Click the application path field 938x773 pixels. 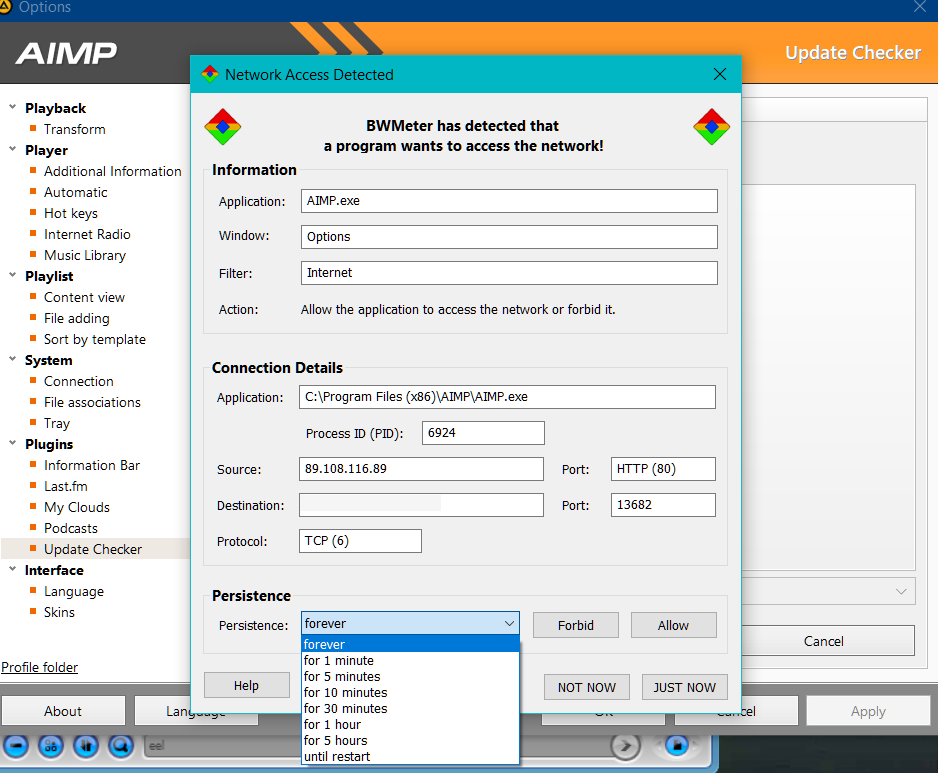click(507, 397)
